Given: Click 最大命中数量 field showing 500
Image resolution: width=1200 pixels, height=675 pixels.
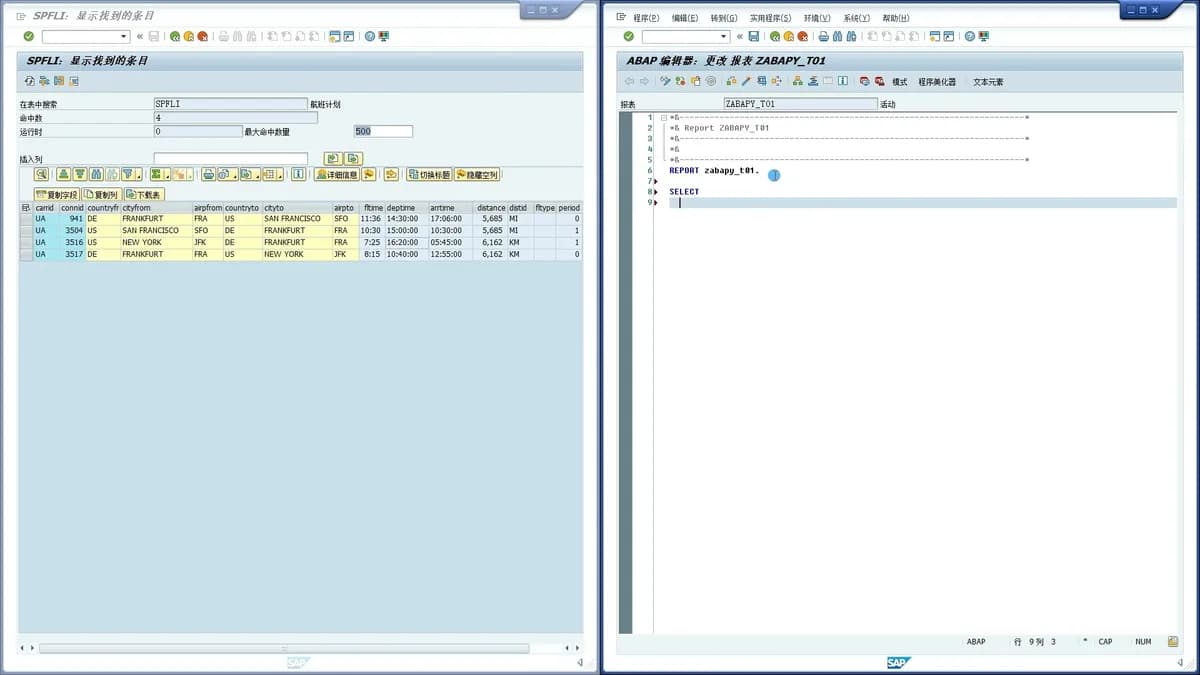Looking at the screenshot, I should 383,131.
